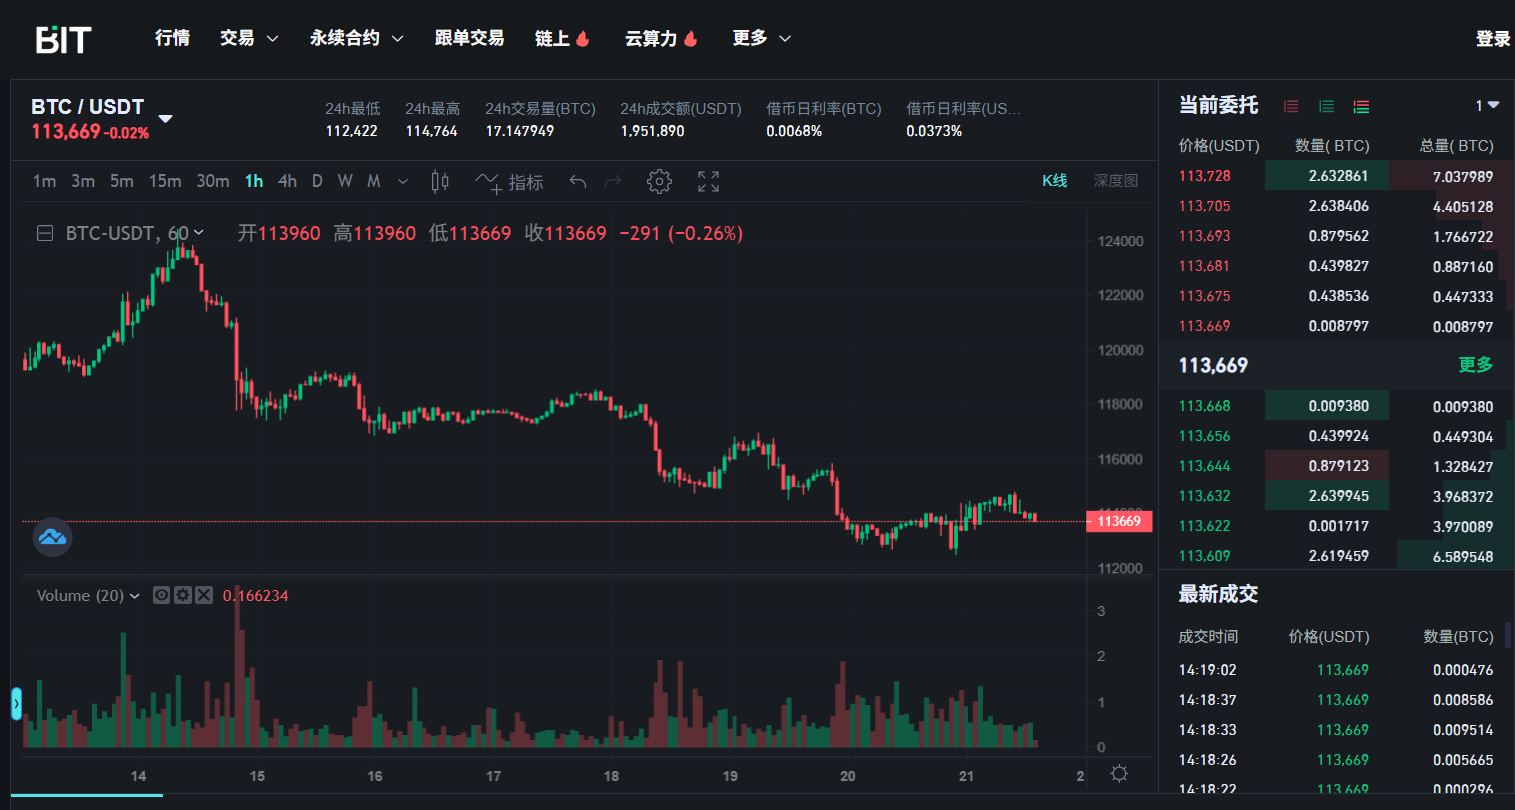Open the 永续合约 menu
This screenshot has height=810, width=1515.
(x=356, y=38)
